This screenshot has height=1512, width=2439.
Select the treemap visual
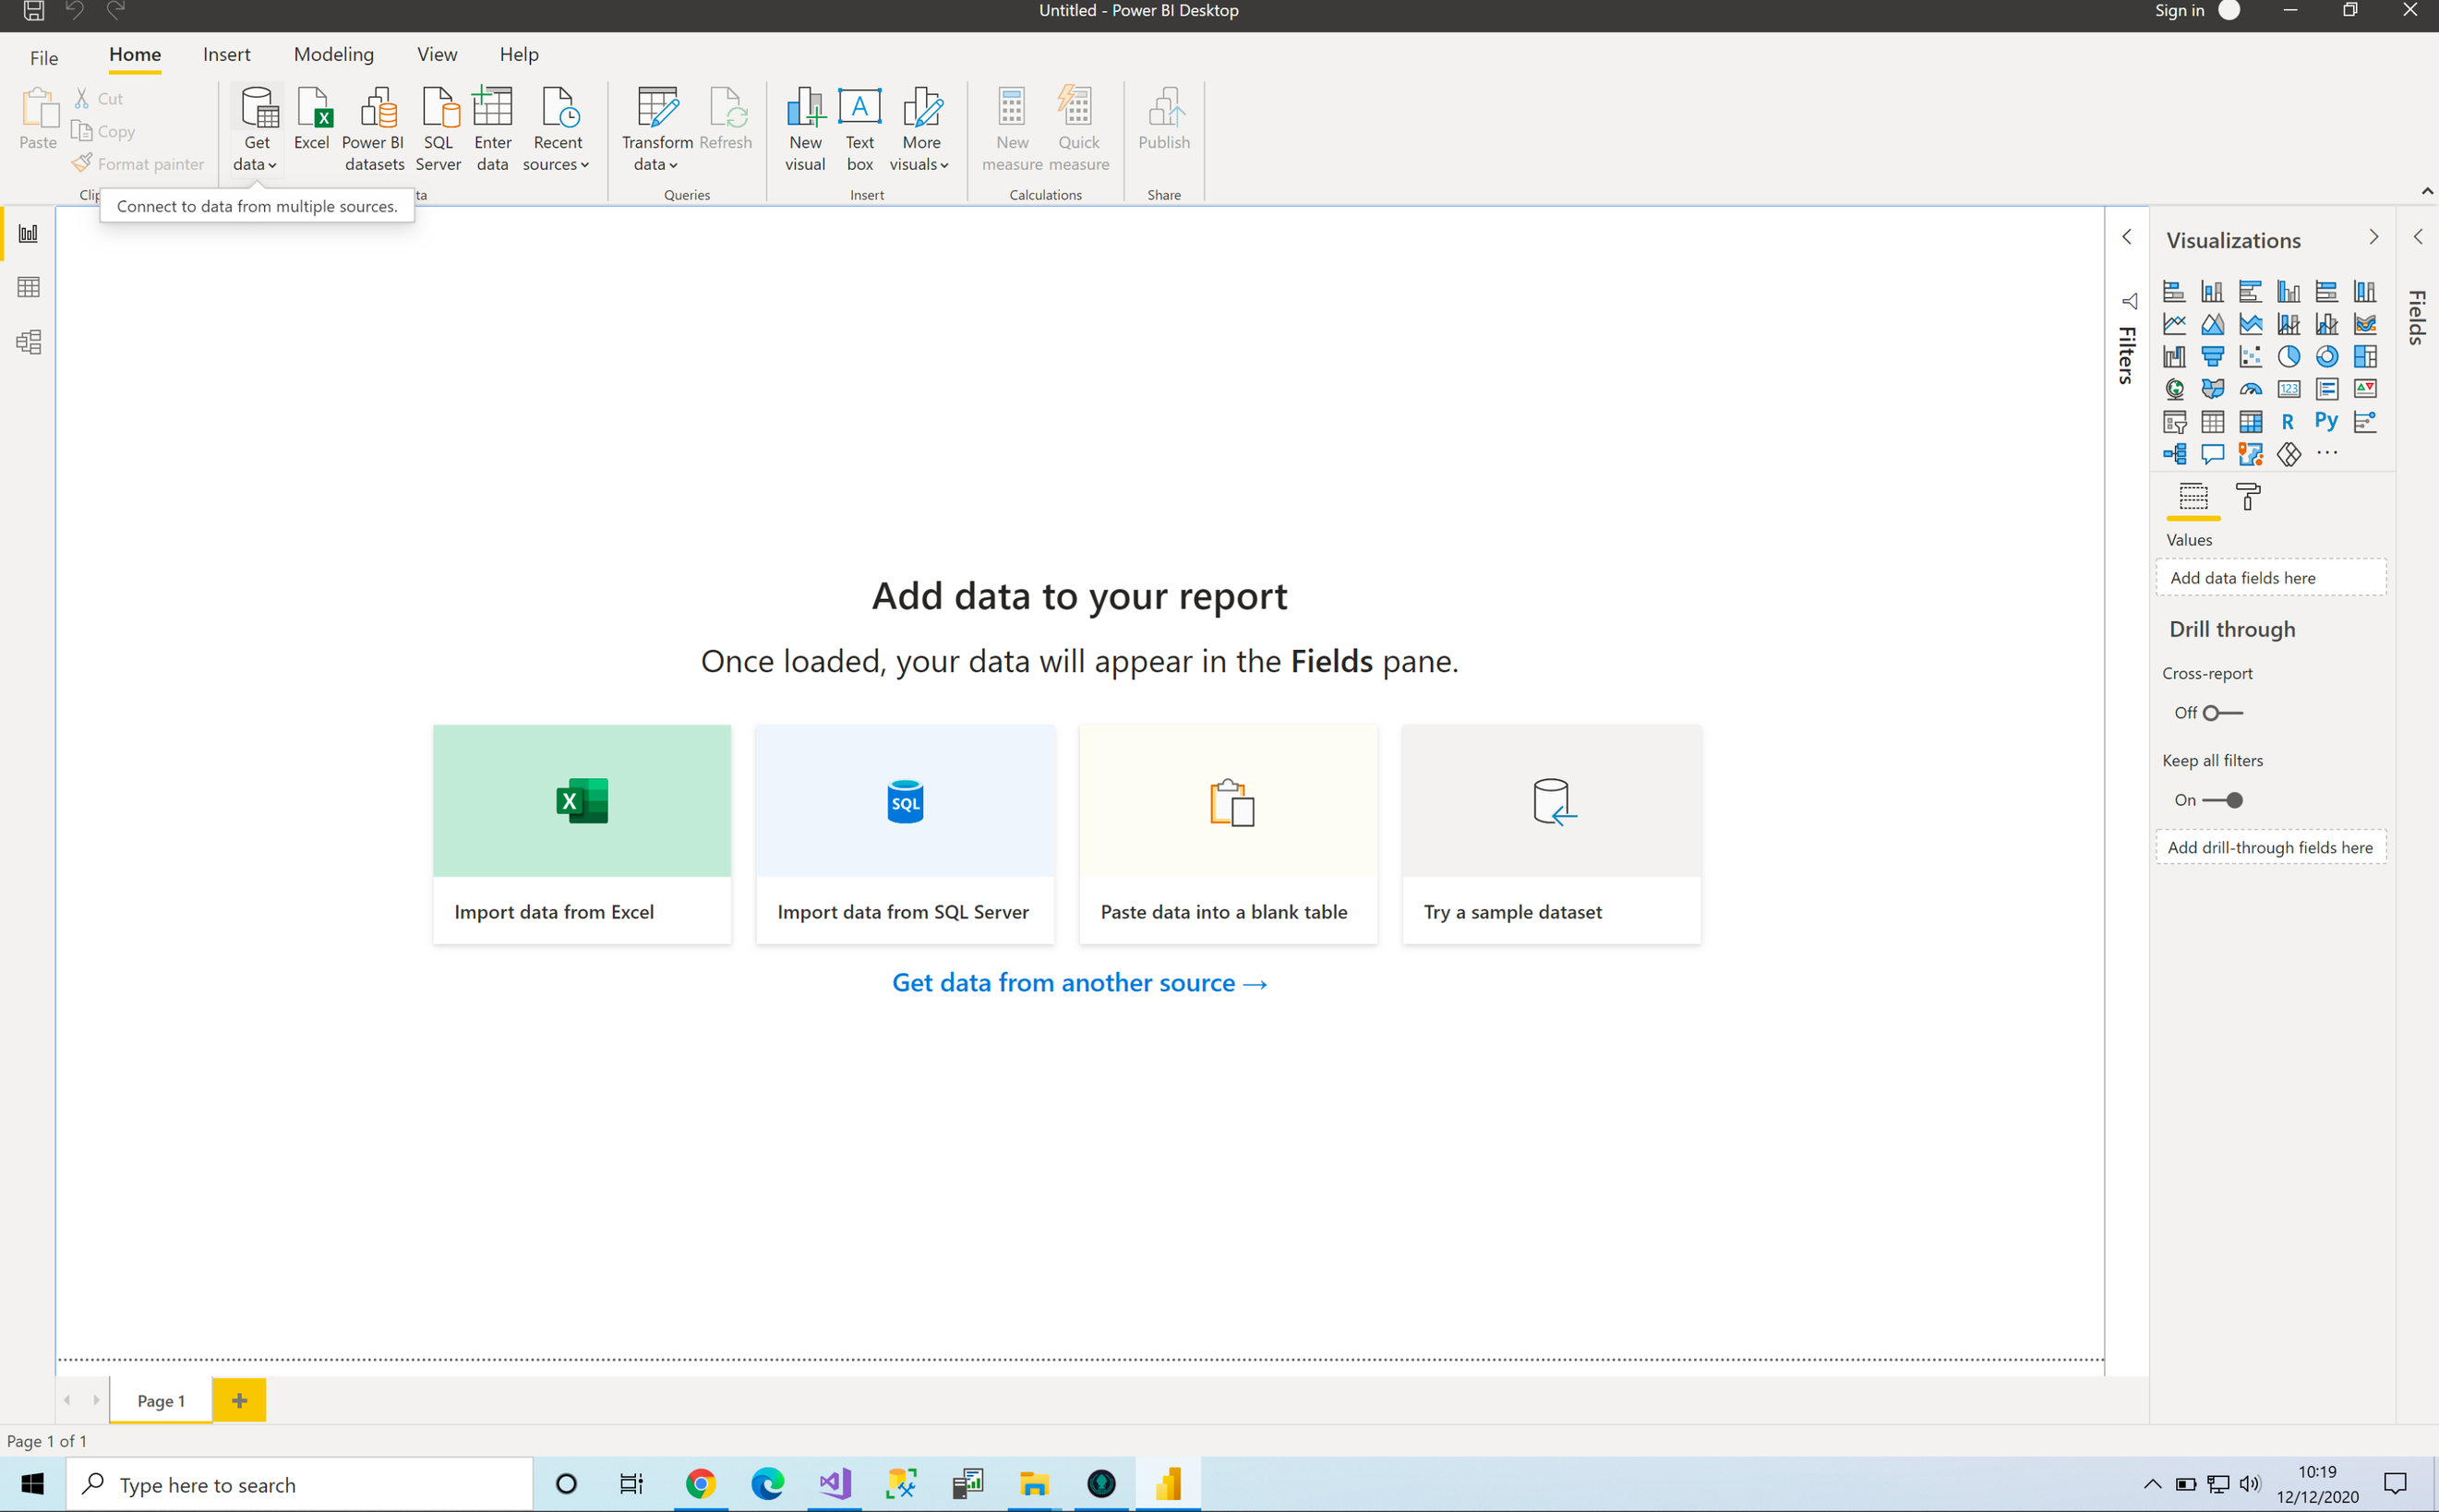click(2365, 356)
